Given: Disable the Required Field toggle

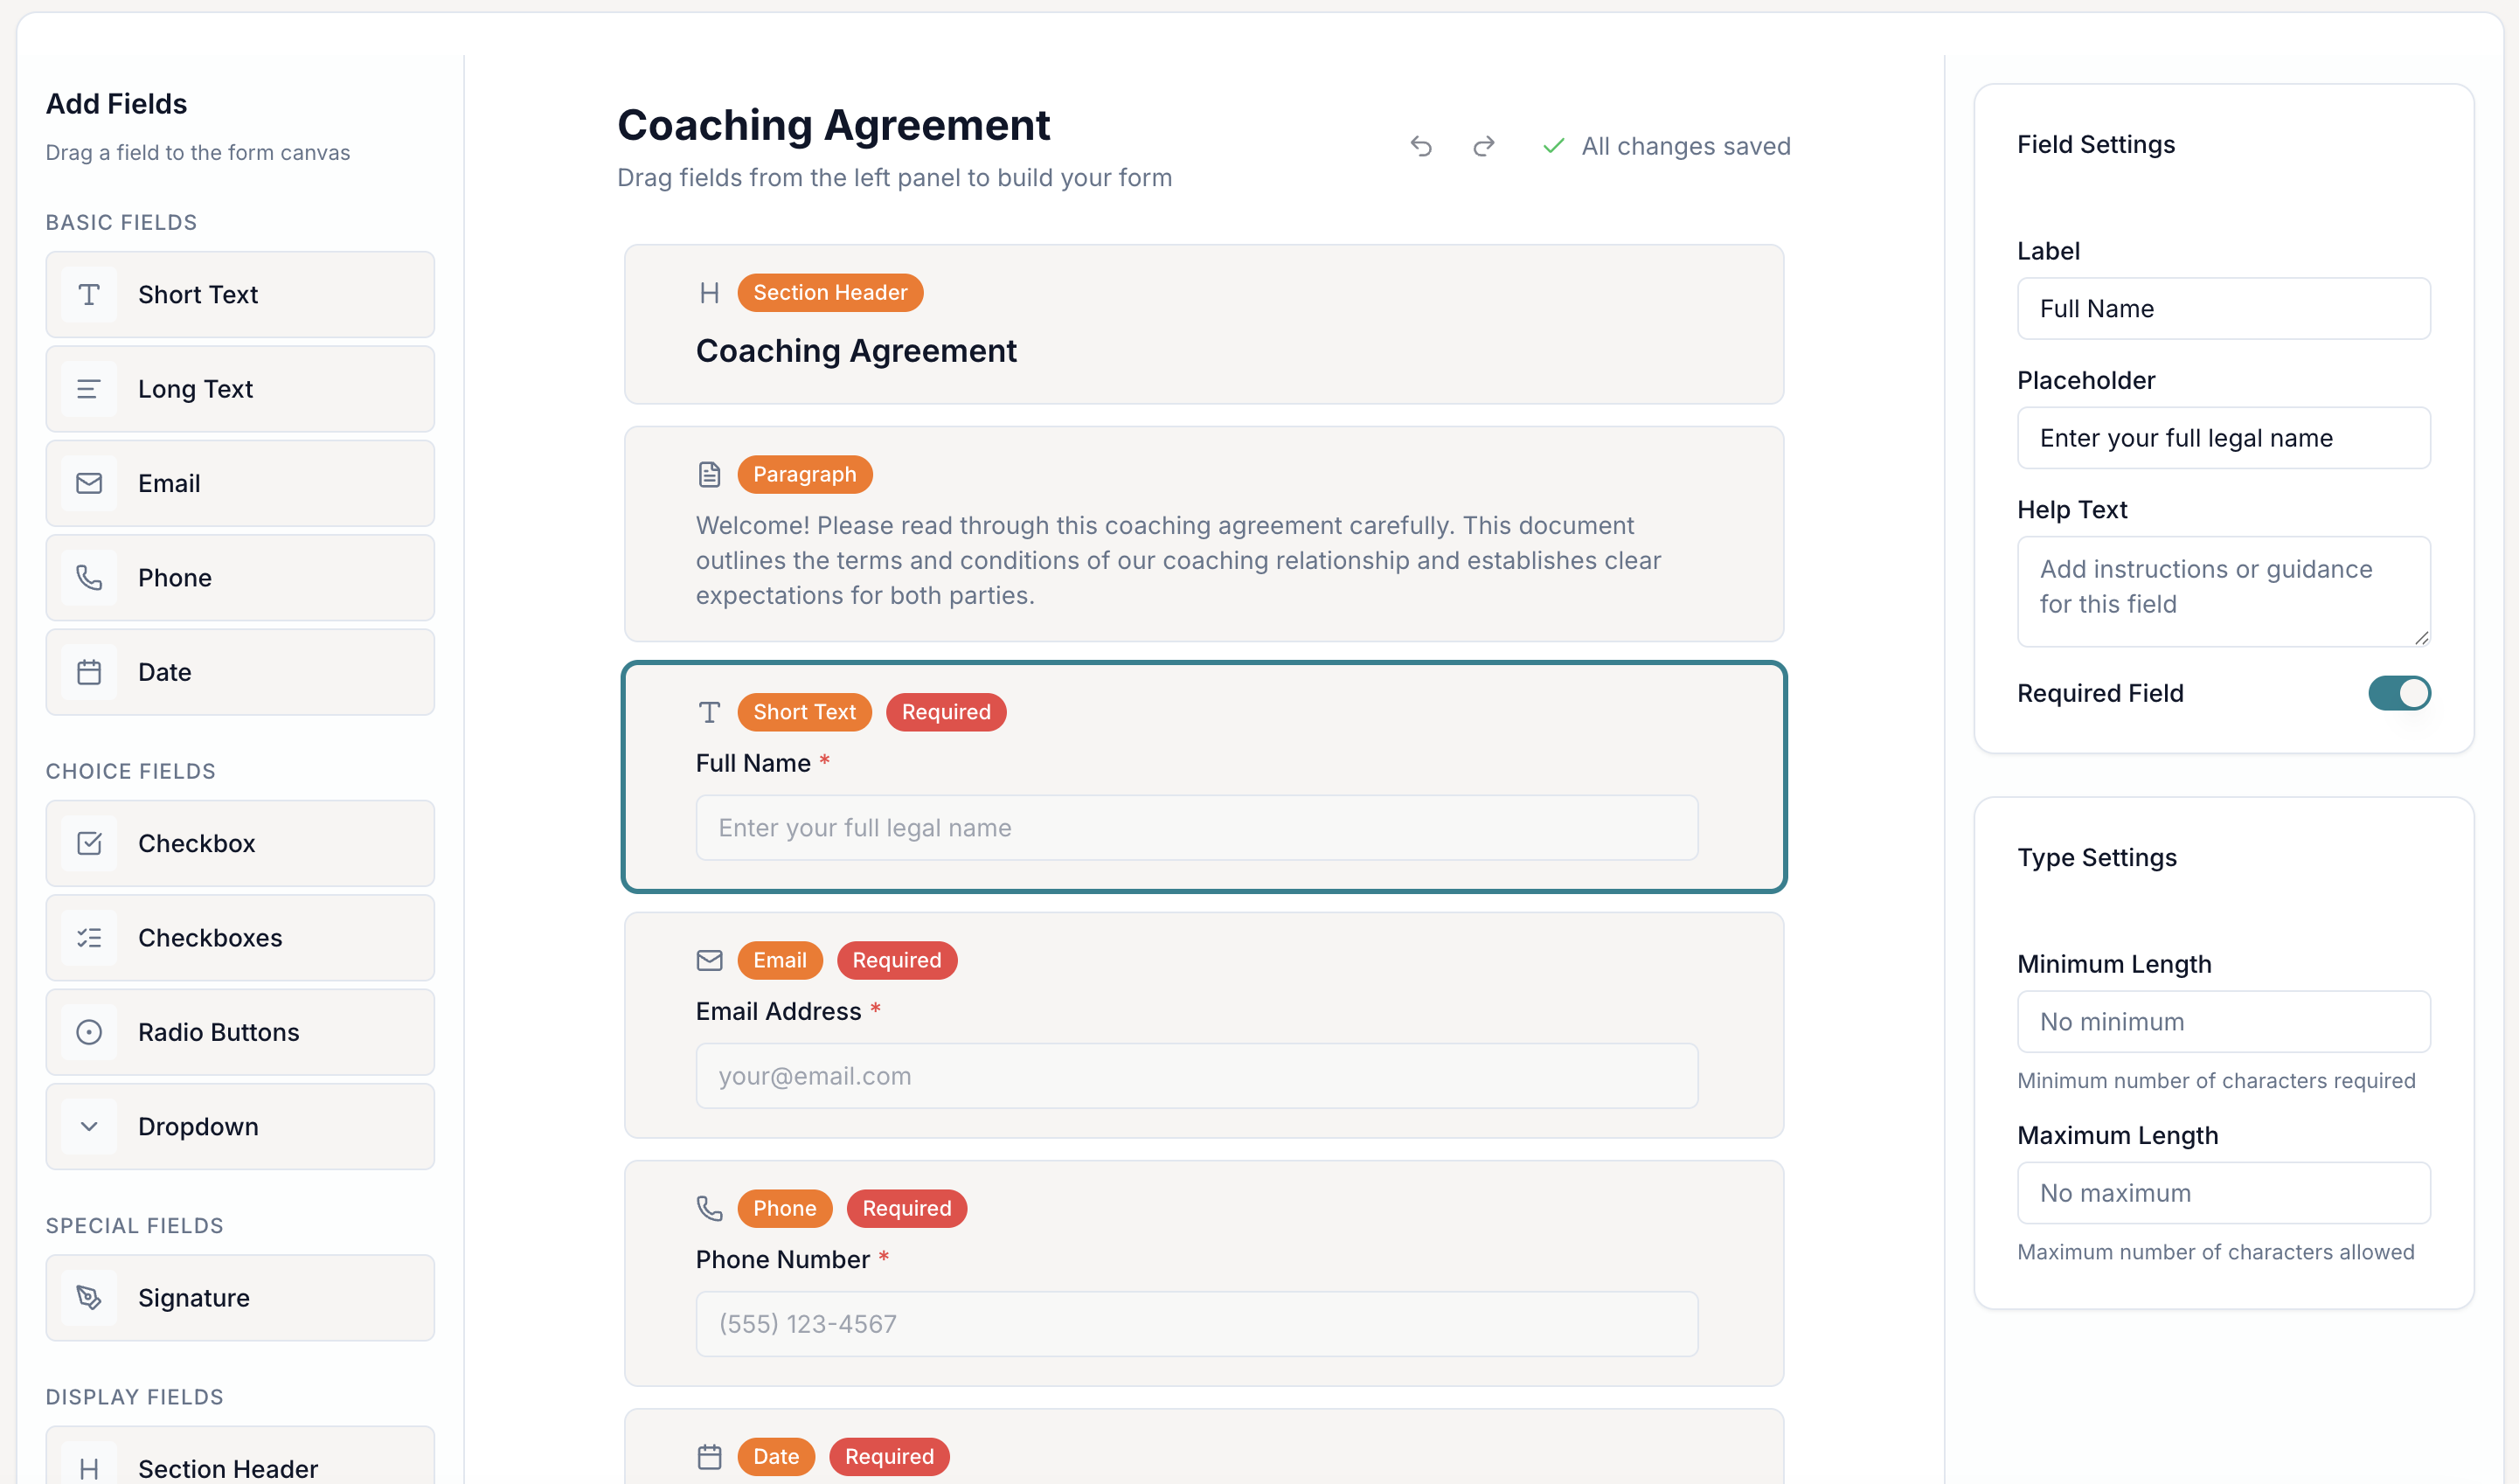Looking at the screenshot, I should tap(2398, 693).
